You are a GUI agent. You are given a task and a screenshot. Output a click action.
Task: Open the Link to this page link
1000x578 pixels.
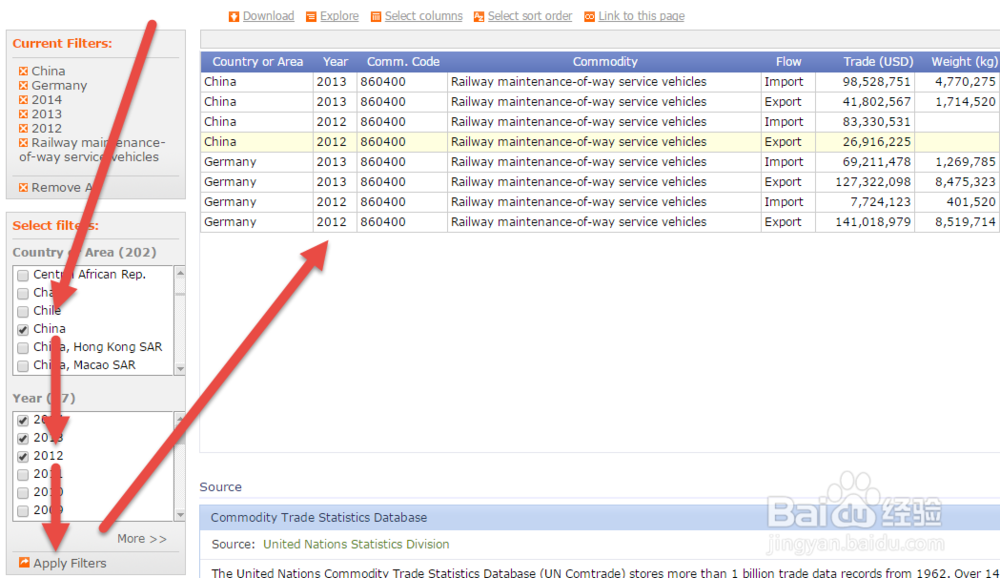coord(642,16)
